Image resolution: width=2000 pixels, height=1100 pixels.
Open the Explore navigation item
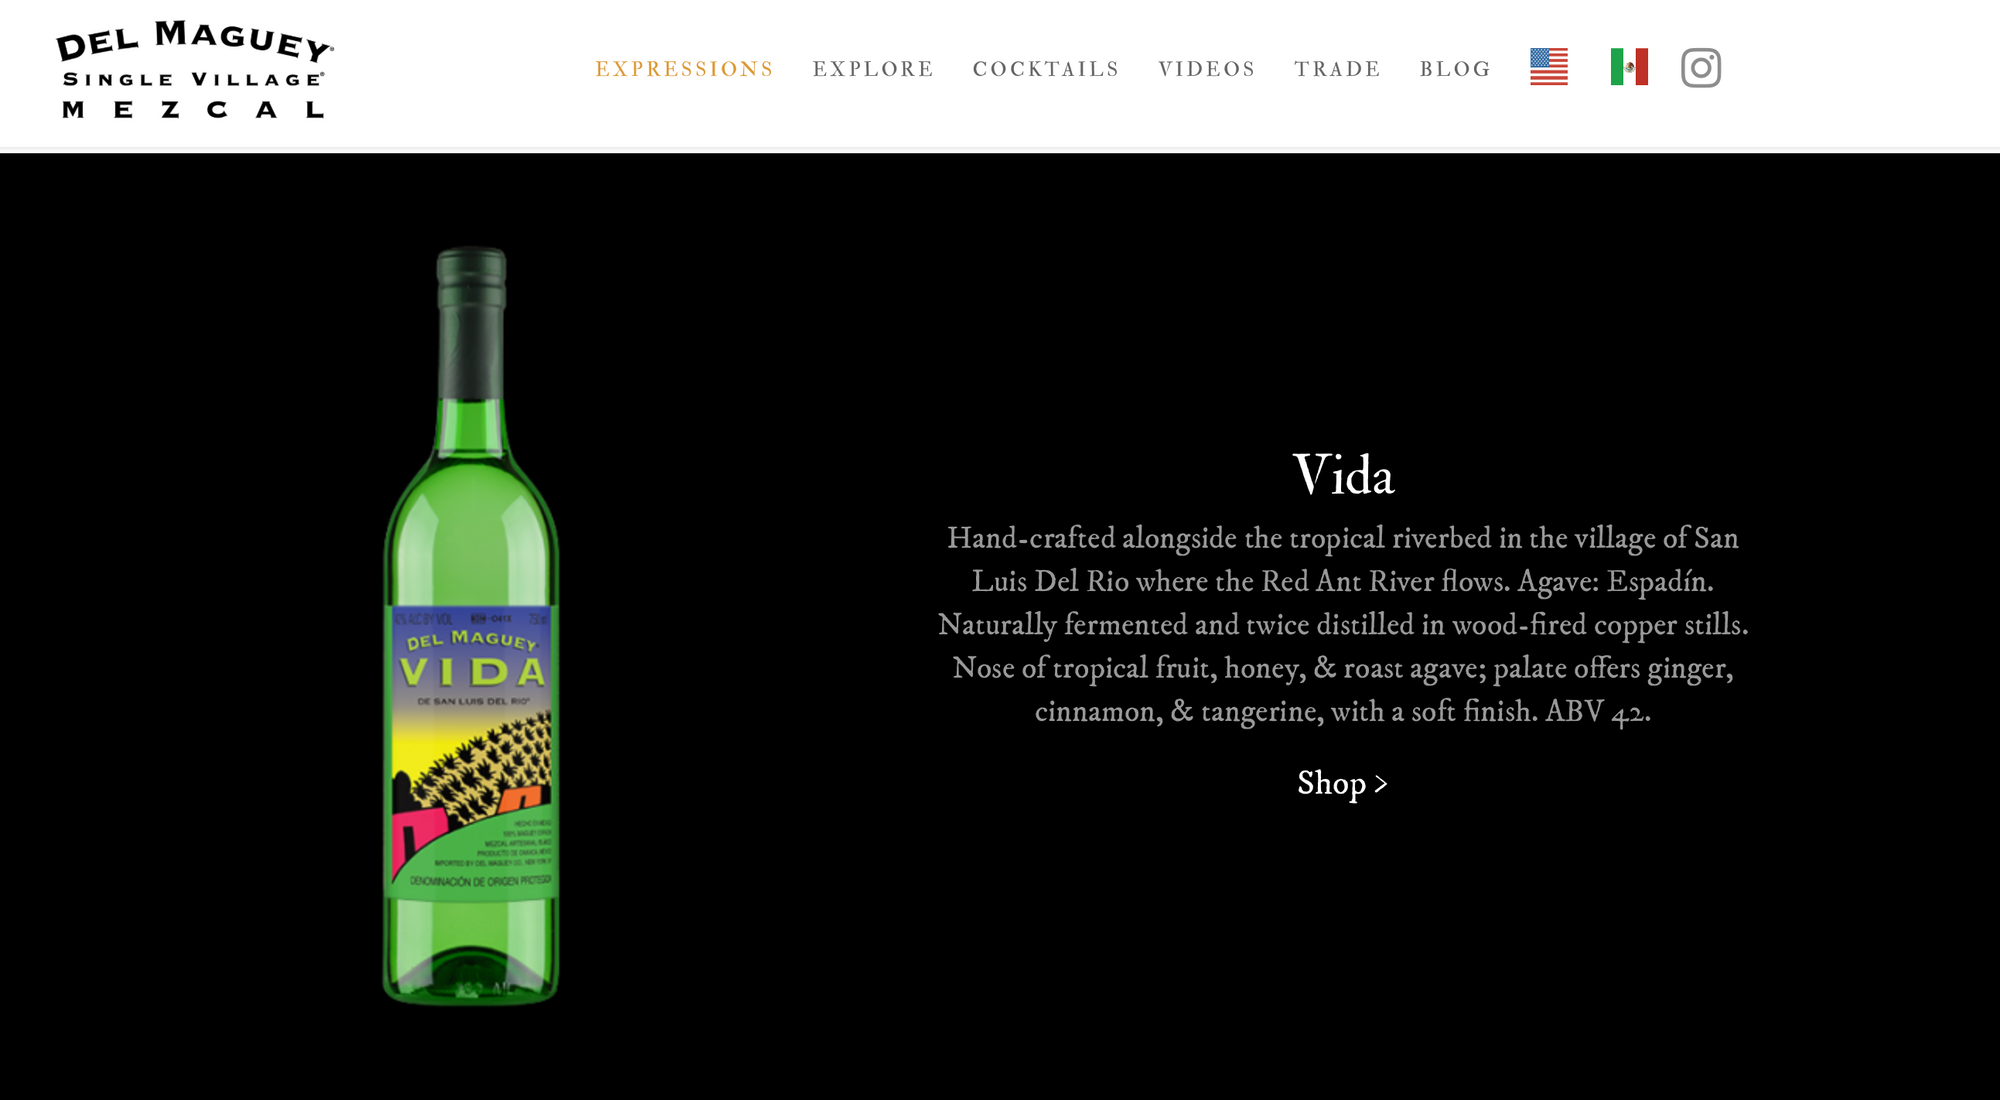point(873,69)
